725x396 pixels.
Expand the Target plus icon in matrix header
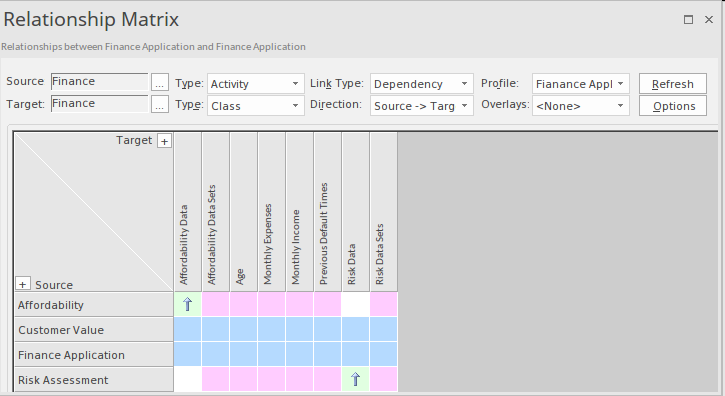(x=164, y=141)
